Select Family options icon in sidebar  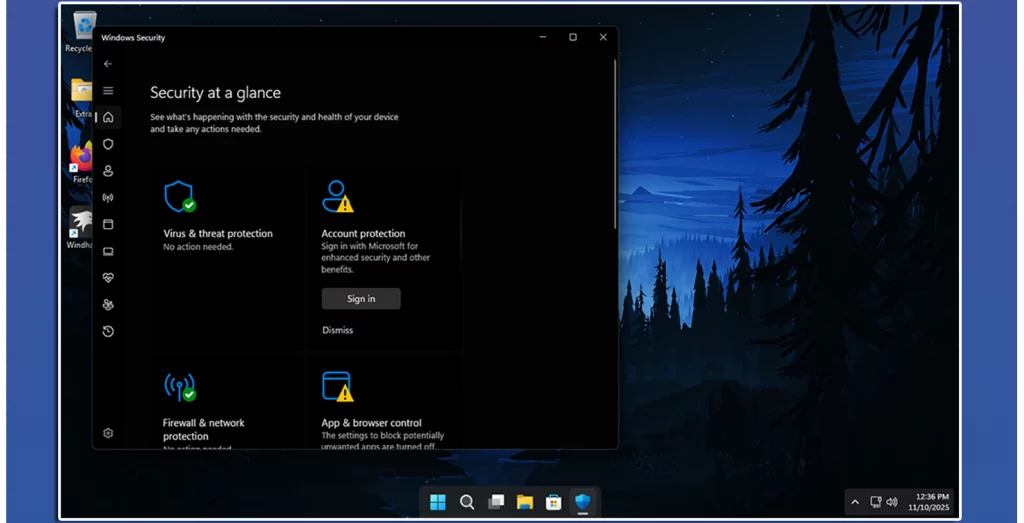point(108,305)
